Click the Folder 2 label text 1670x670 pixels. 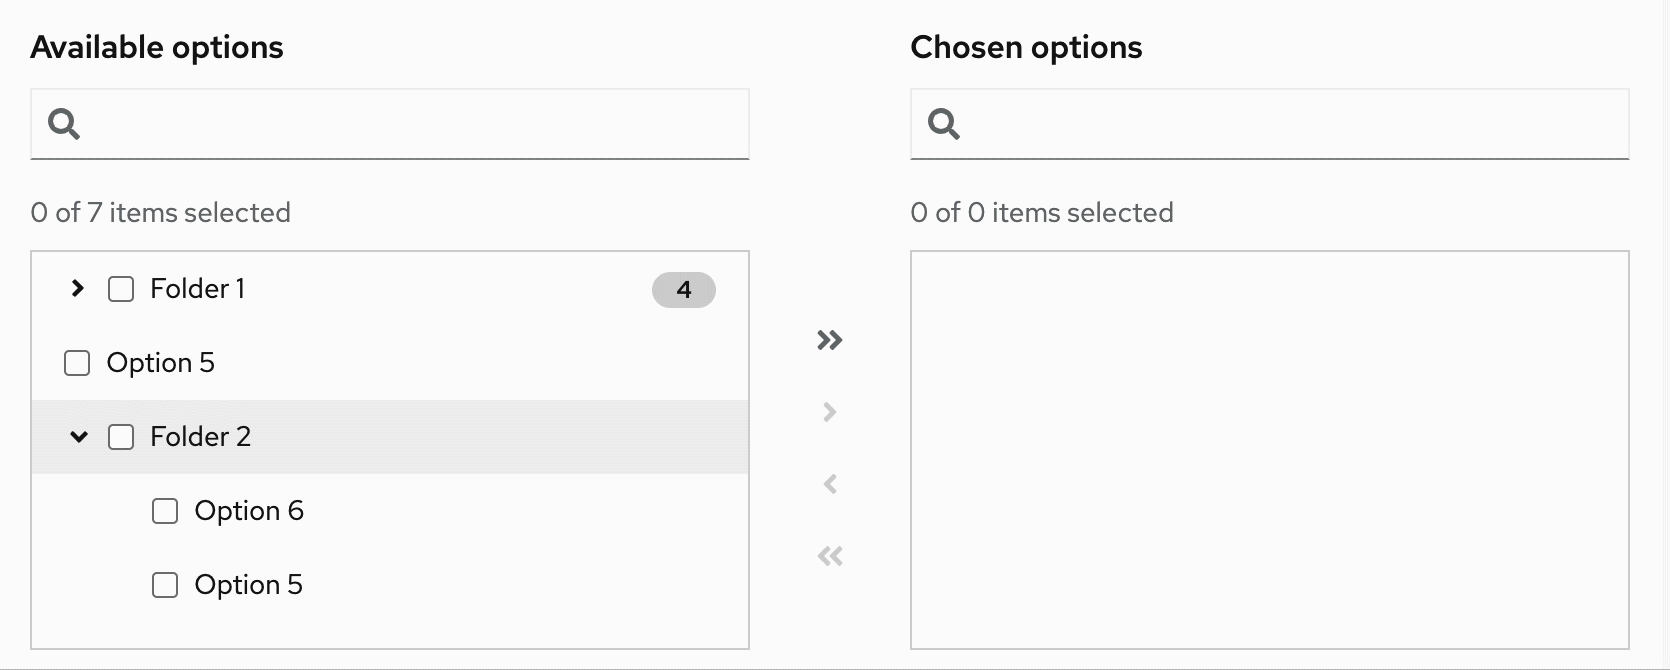click(200, 437)
